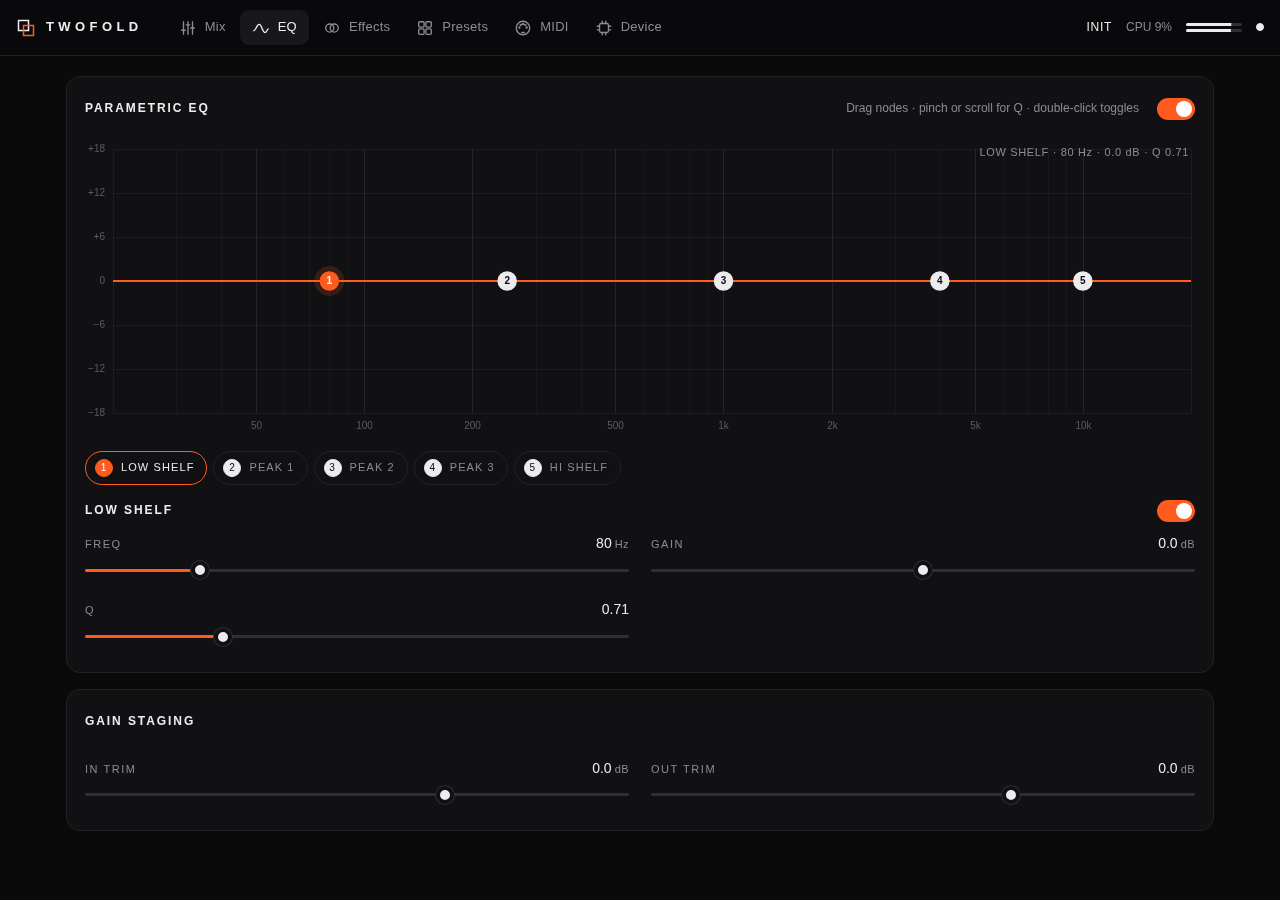Go to the Presets tab
This screenshot has width=1280, height=900.
(x=452, y=27)
